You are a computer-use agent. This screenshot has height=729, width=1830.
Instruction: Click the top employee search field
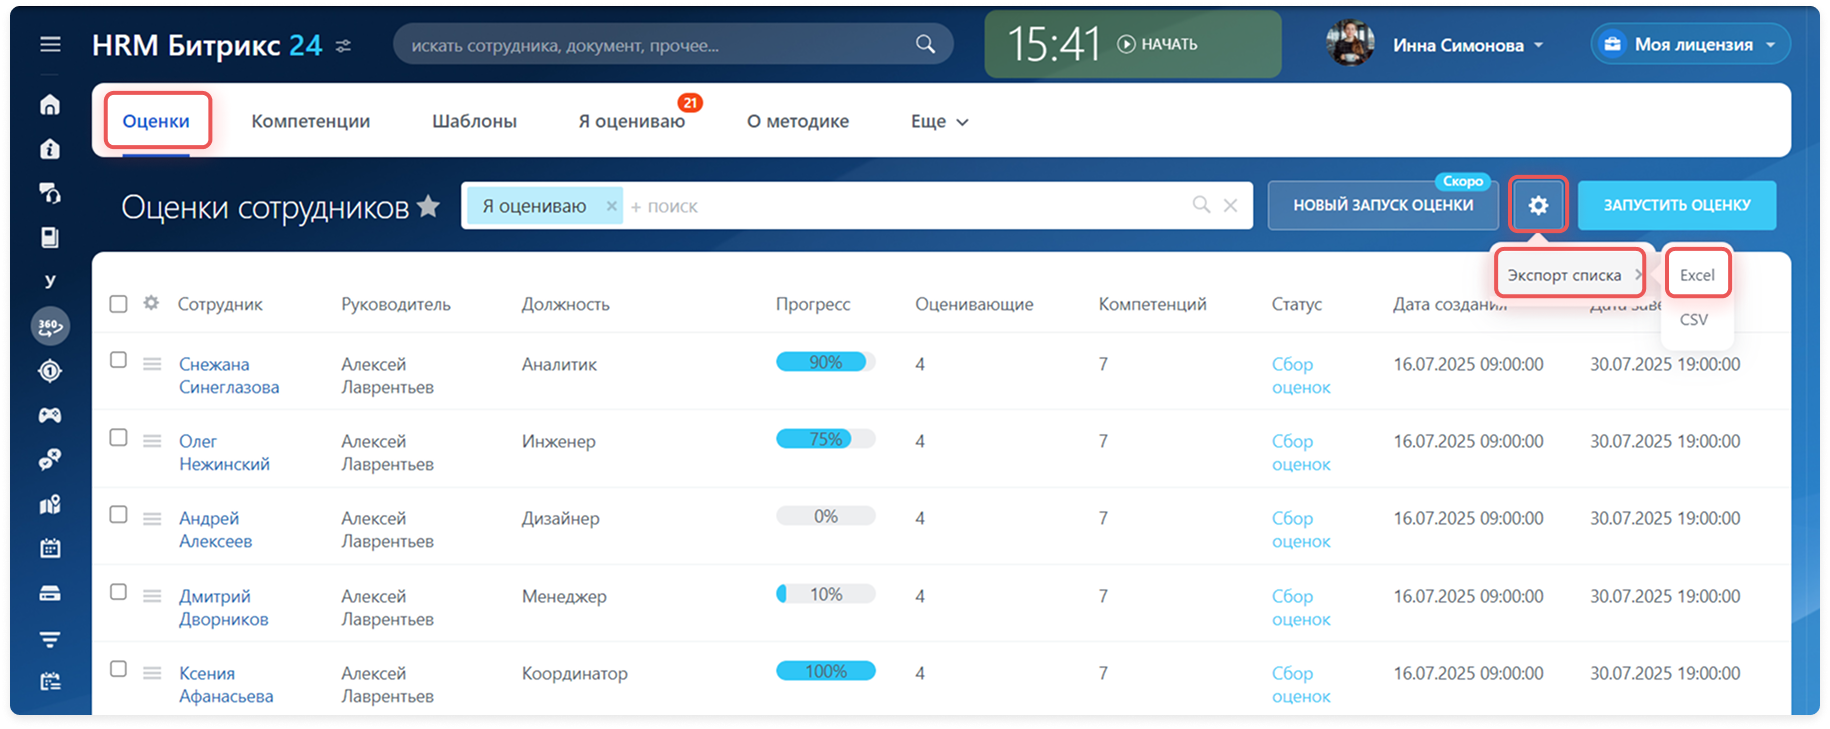(660, 45)
